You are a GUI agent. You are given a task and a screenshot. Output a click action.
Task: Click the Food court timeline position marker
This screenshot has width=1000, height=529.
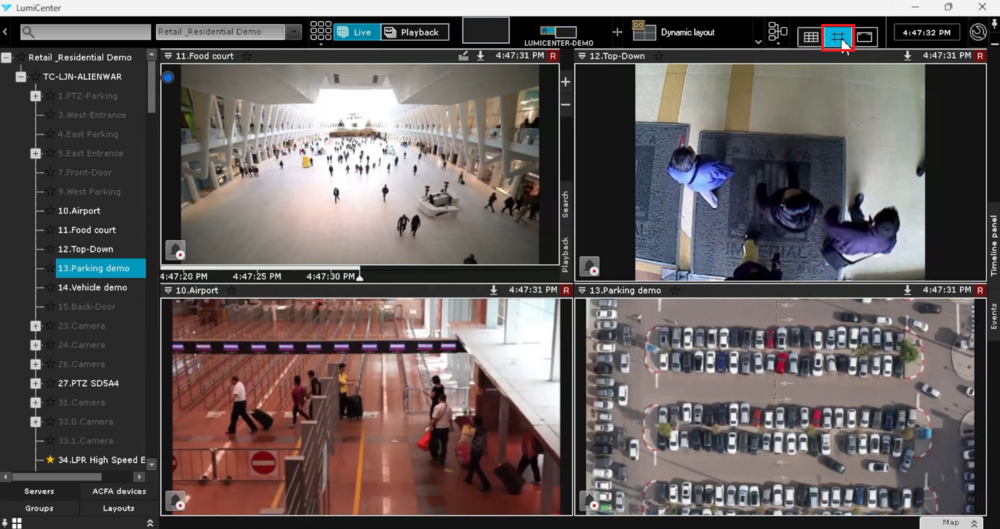point(360,275)
